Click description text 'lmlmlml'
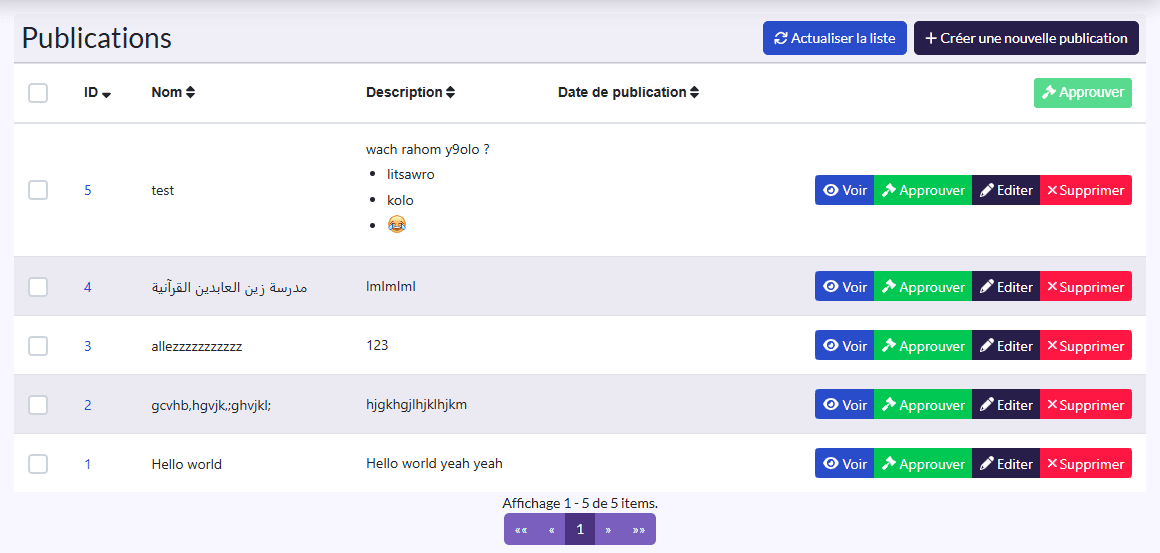The image size is (1160, 553). (391, 286)
